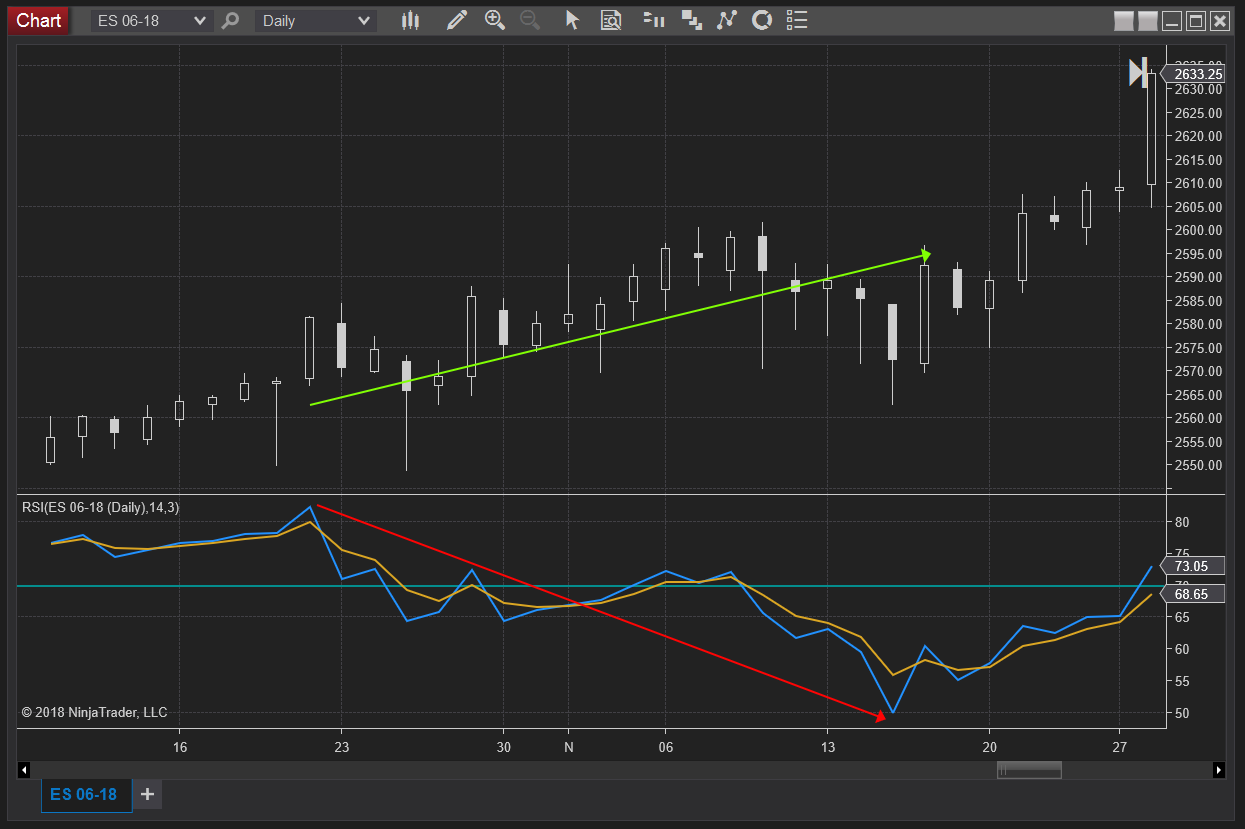Click the scrollbar left arrow
The width and height of the screenshot is (1245, 829).
(x=24, y=770)
